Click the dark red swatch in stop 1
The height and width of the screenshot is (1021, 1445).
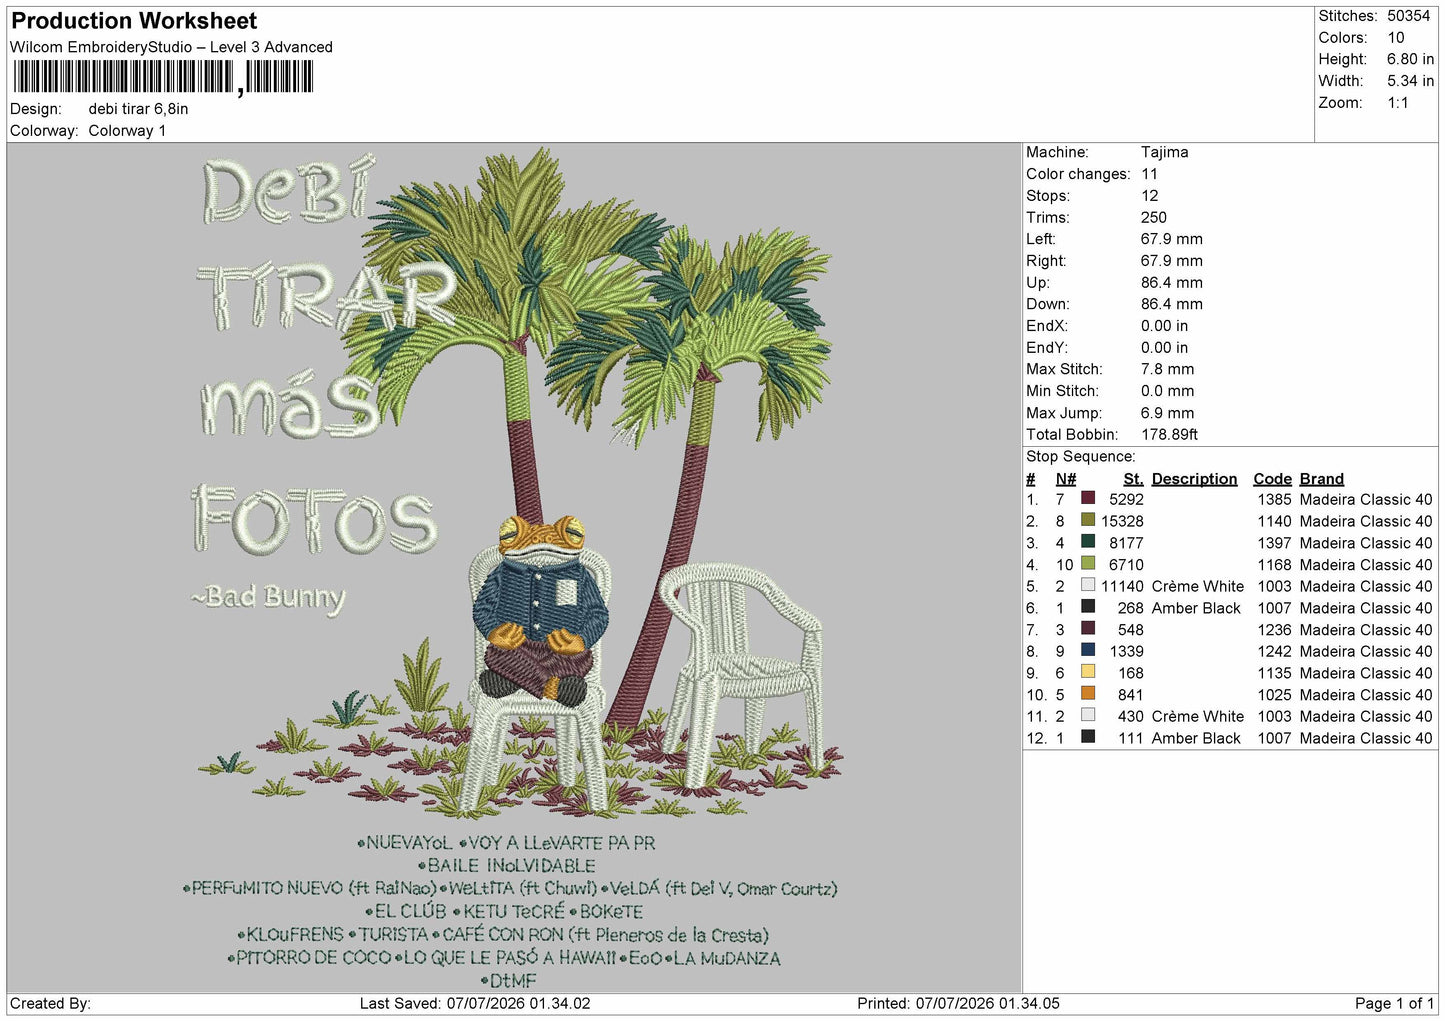pos(1088,498)
